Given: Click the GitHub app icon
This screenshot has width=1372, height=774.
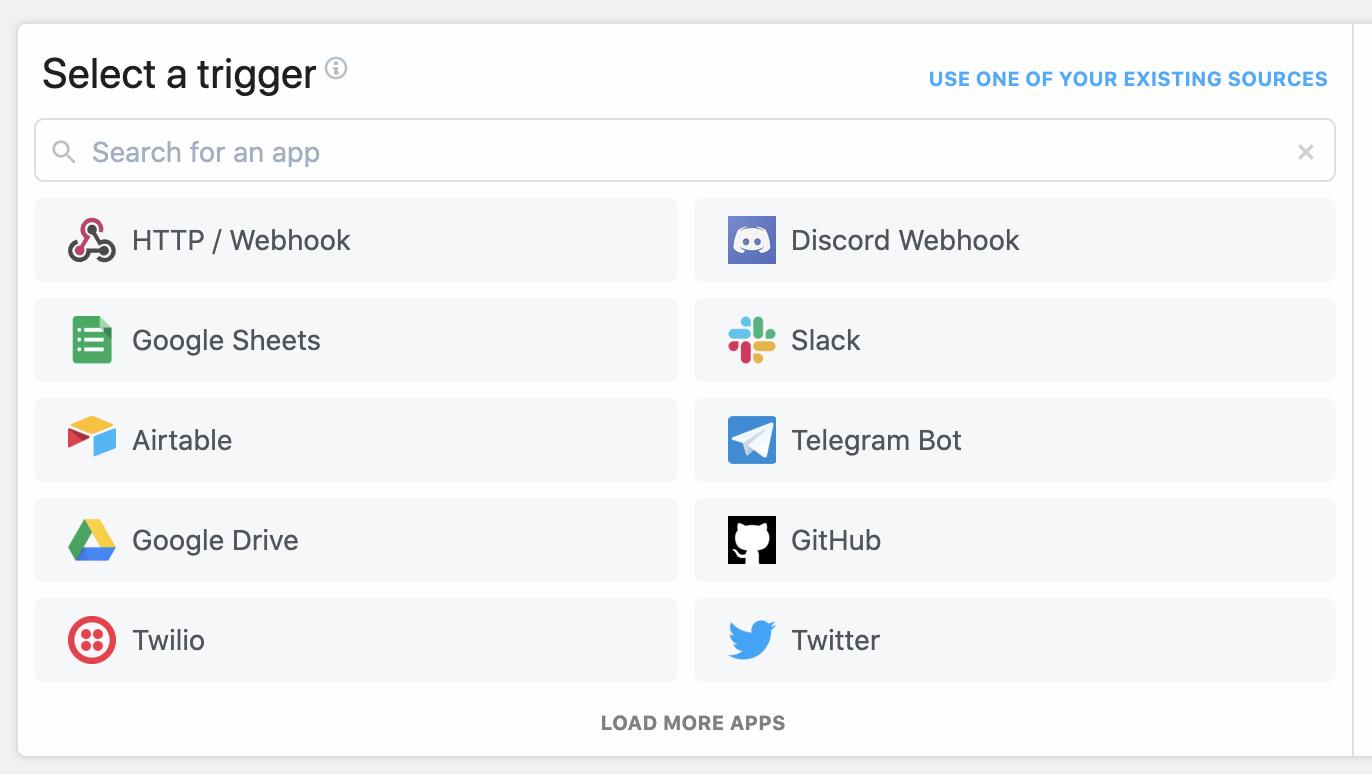Looking at the screenshot, I should pos(751,540).
